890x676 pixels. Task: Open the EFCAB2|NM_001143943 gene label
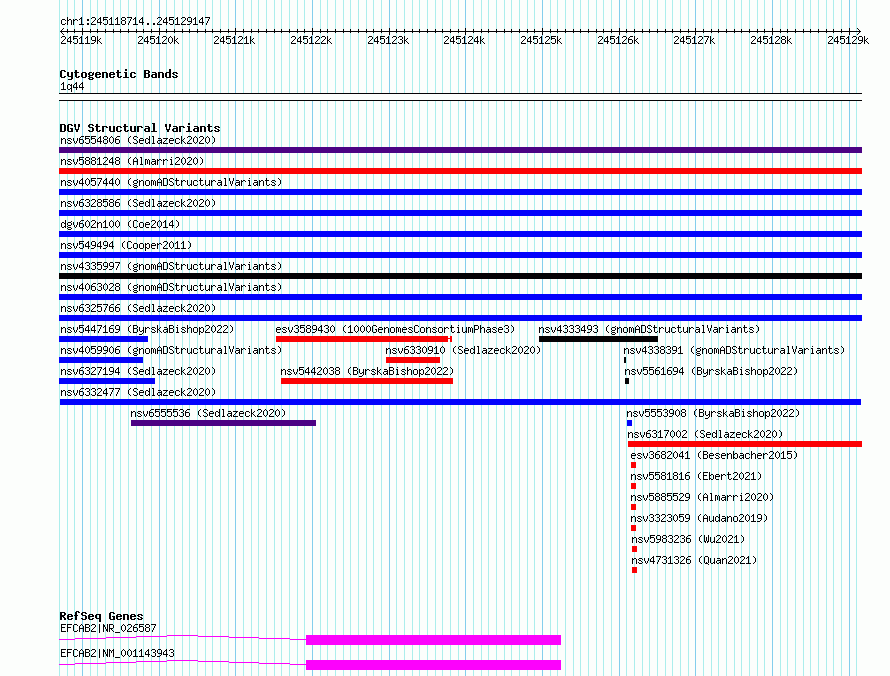117,653
